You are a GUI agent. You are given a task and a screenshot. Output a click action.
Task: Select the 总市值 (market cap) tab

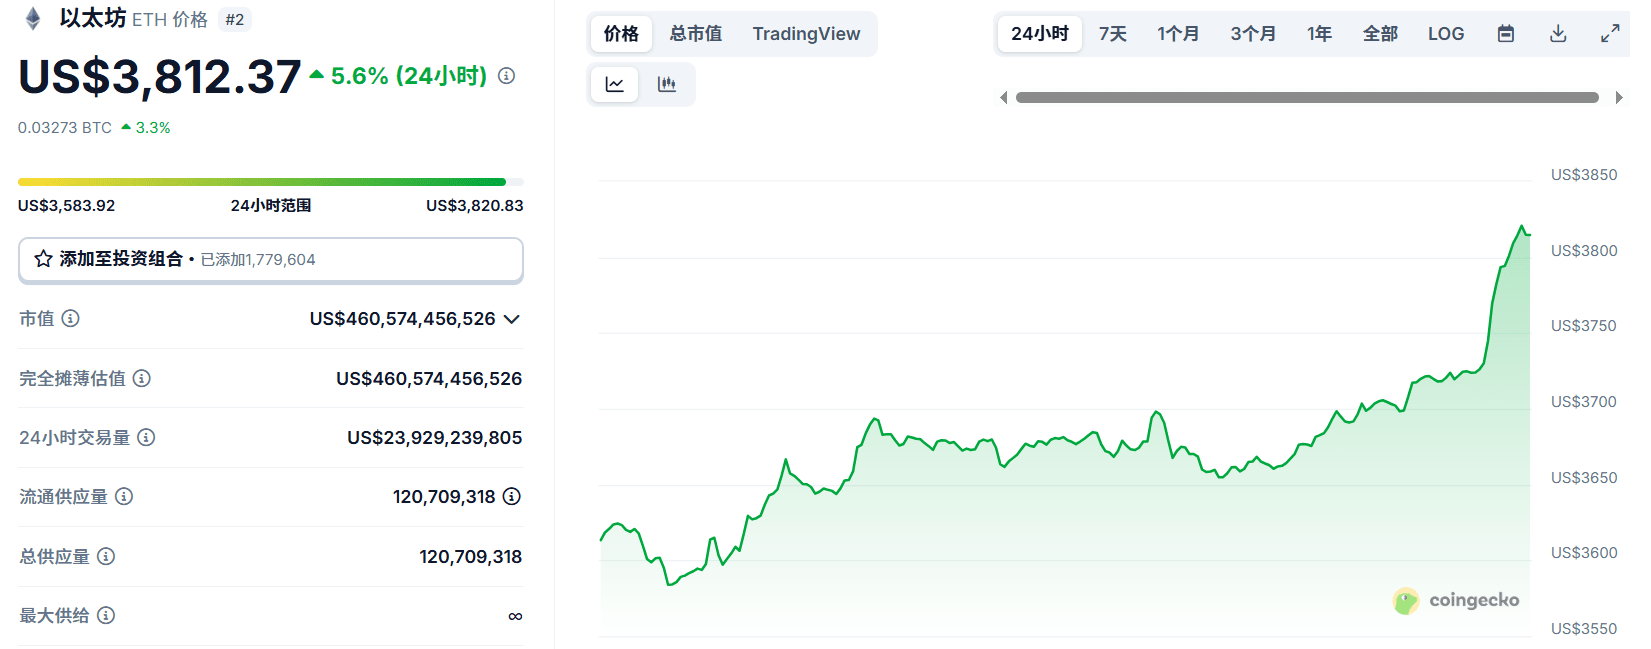(696, 34)
